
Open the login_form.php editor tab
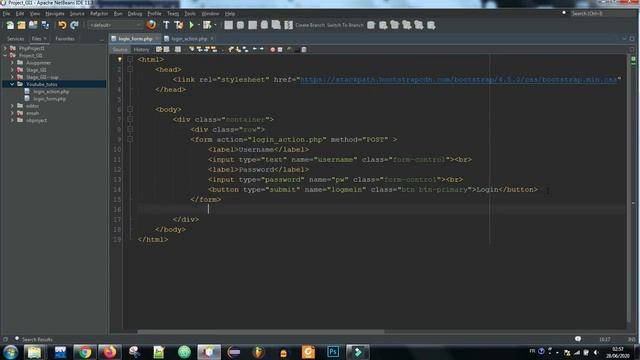coord(135,39)
